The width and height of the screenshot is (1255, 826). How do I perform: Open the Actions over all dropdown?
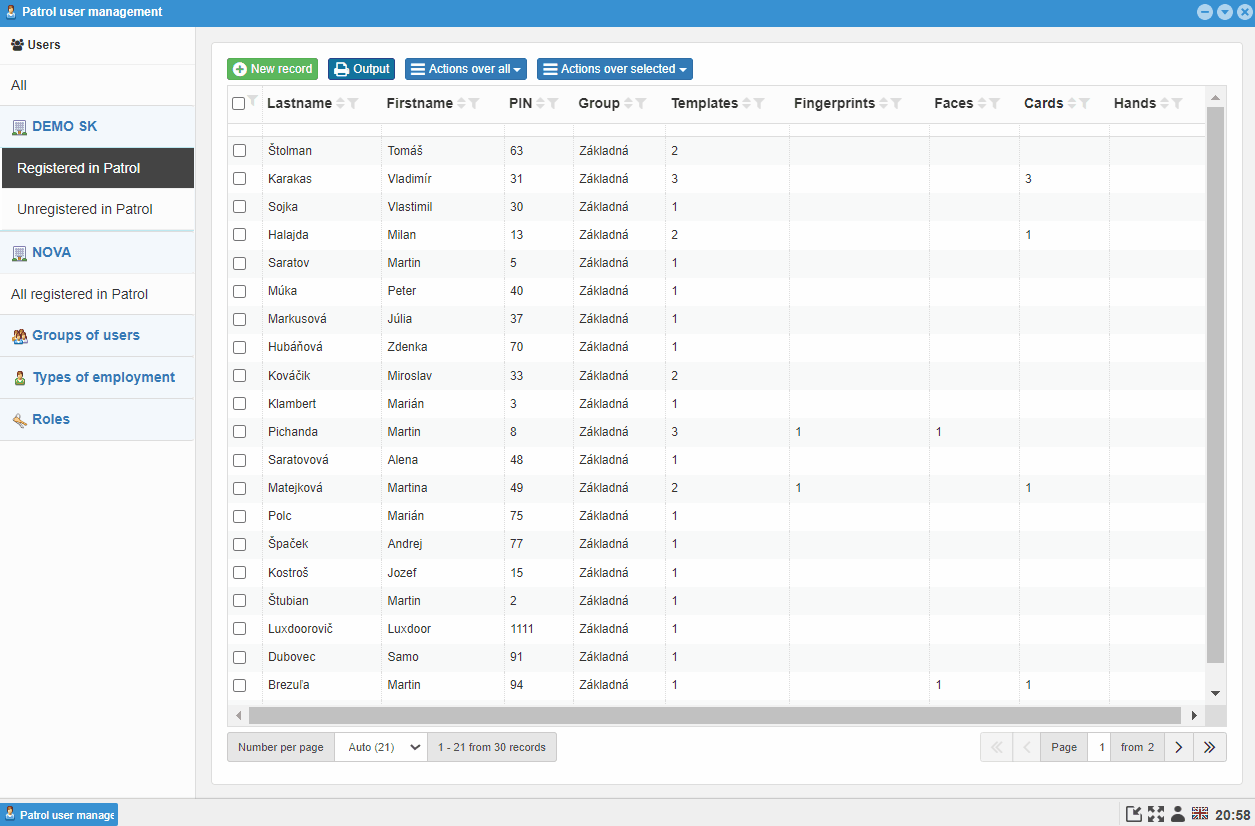pos(466,69)
